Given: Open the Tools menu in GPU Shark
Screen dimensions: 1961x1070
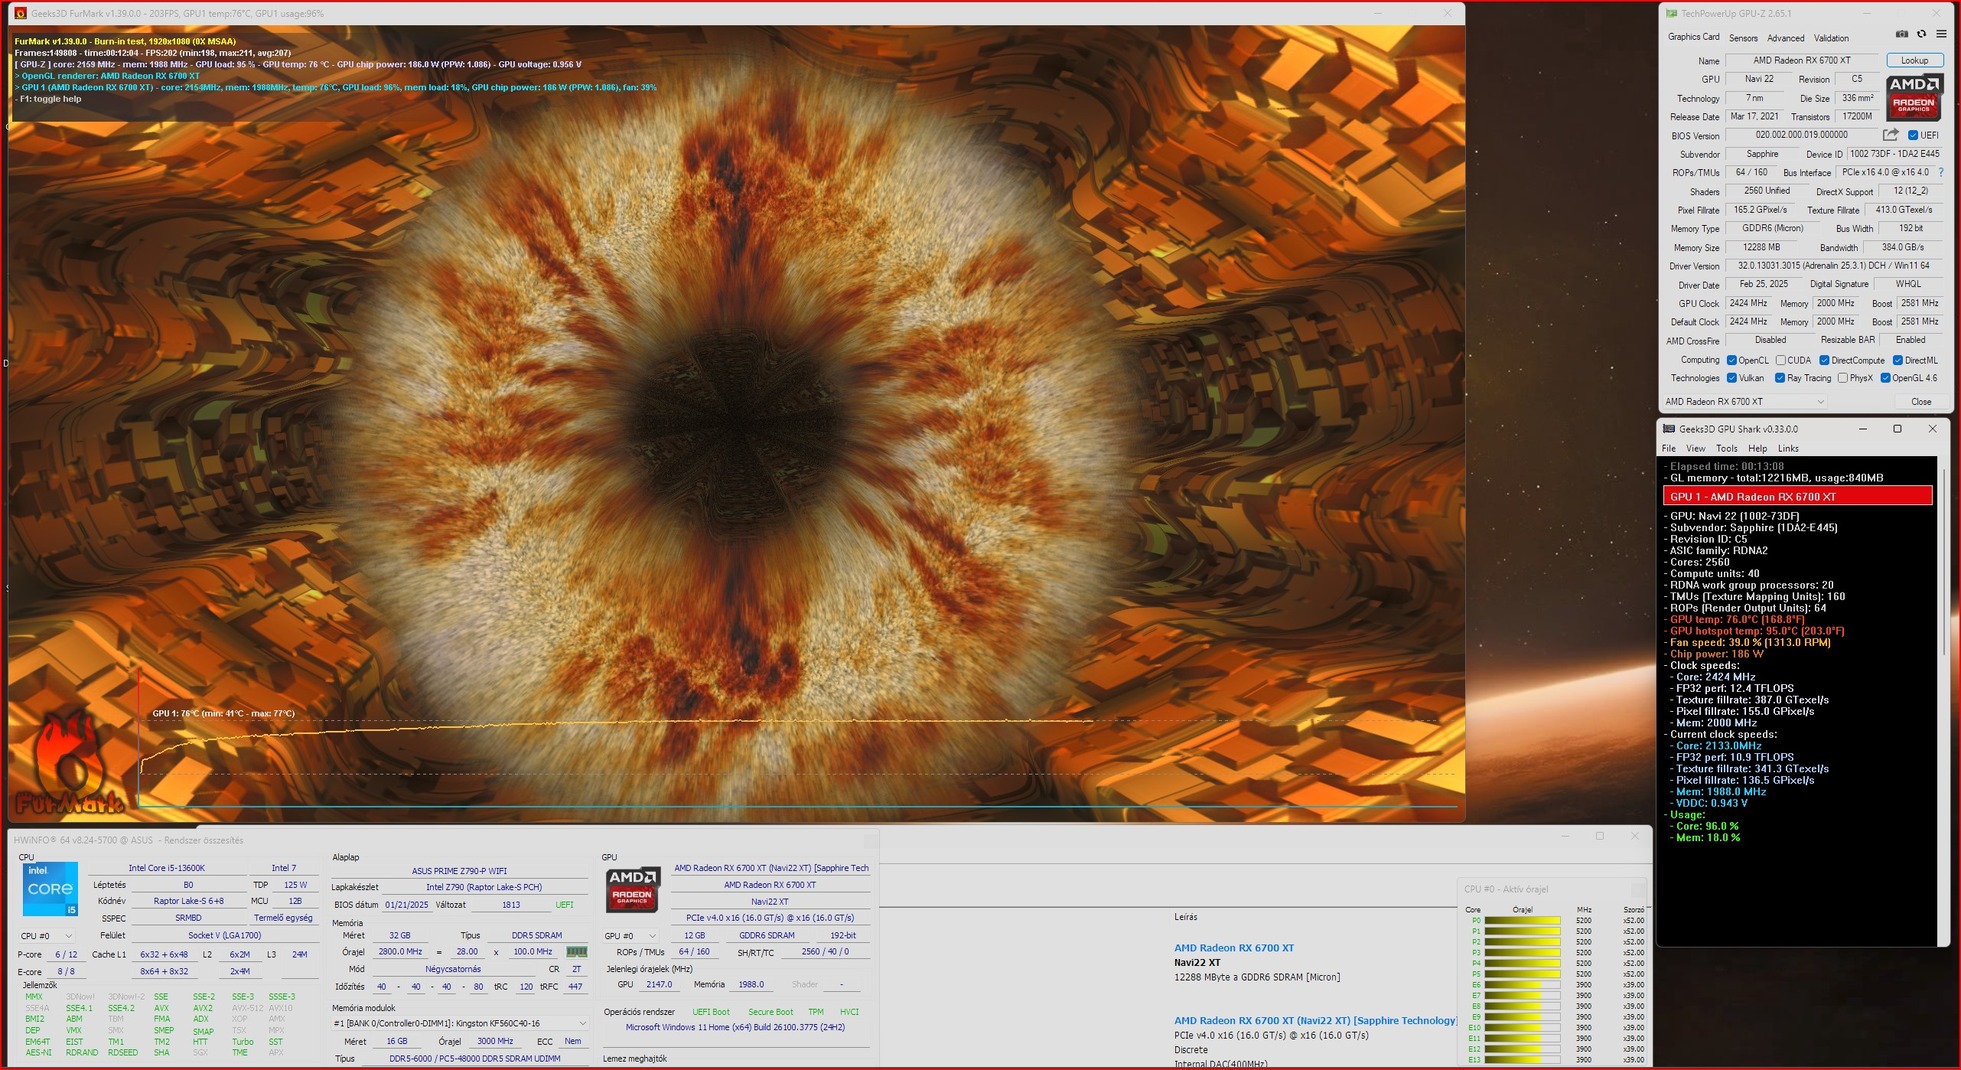Looking at the screenshot, I should click(1727, 449).
